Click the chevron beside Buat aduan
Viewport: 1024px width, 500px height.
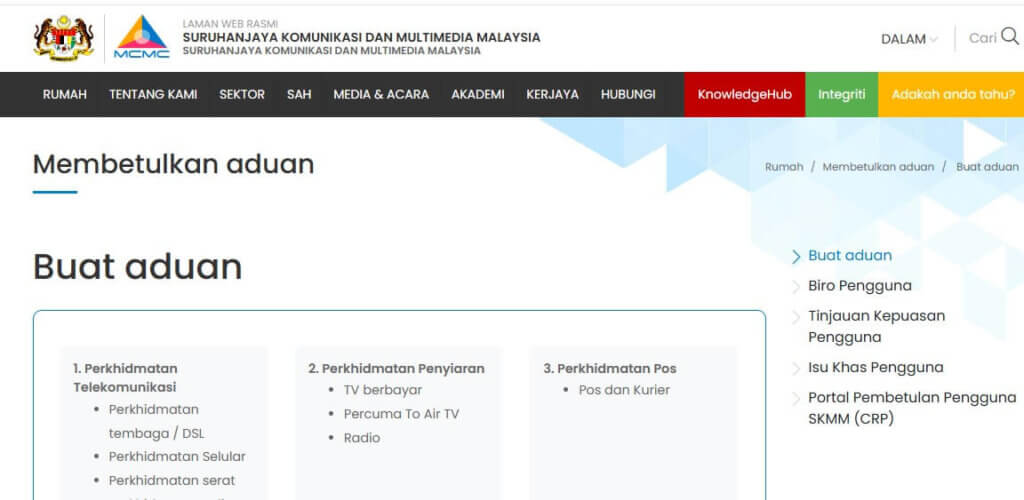[795, 257]
